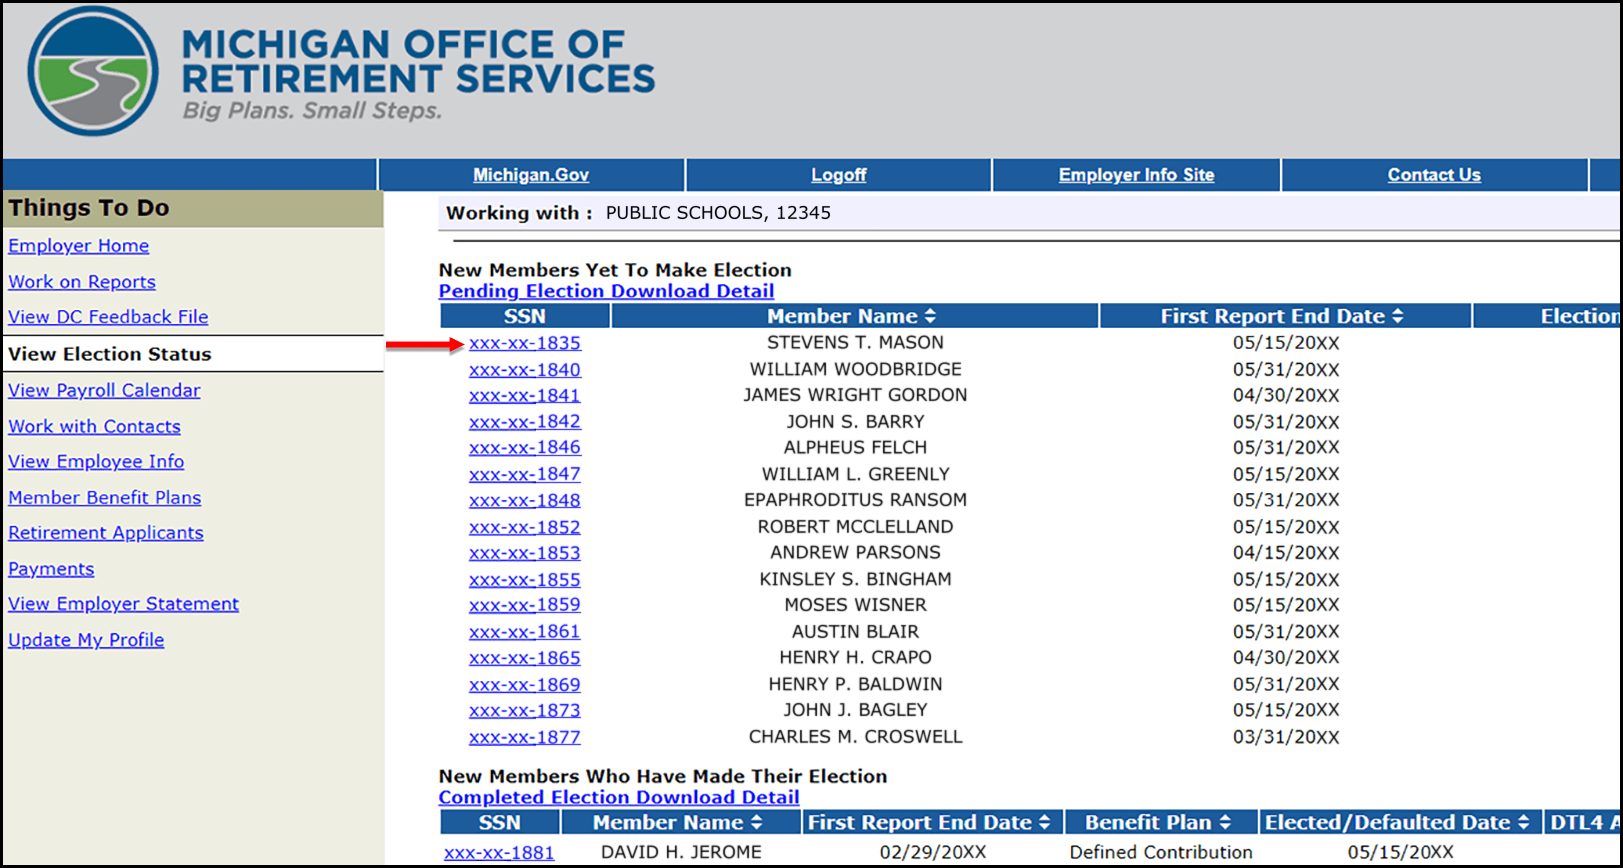
Task: Open Michigan.Gov in top navigation
Action: (530, 175)
